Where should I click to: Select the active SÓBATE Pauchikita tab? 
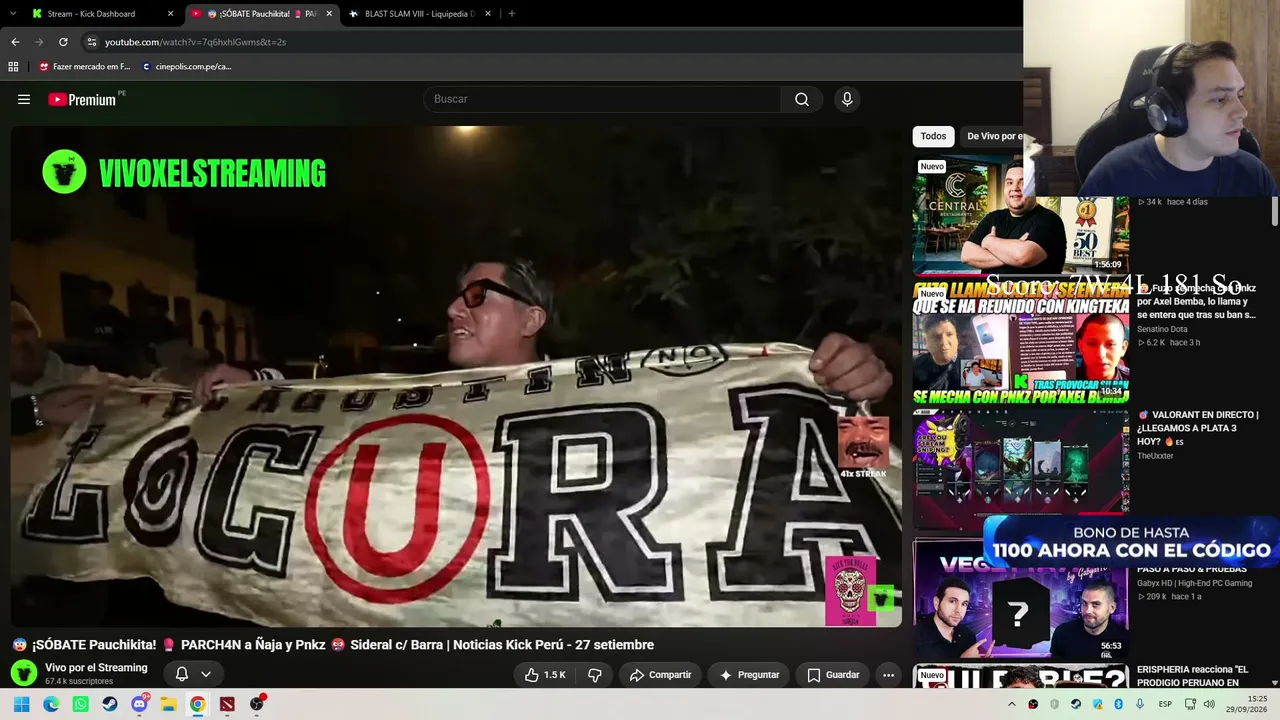tap(262, 14)
